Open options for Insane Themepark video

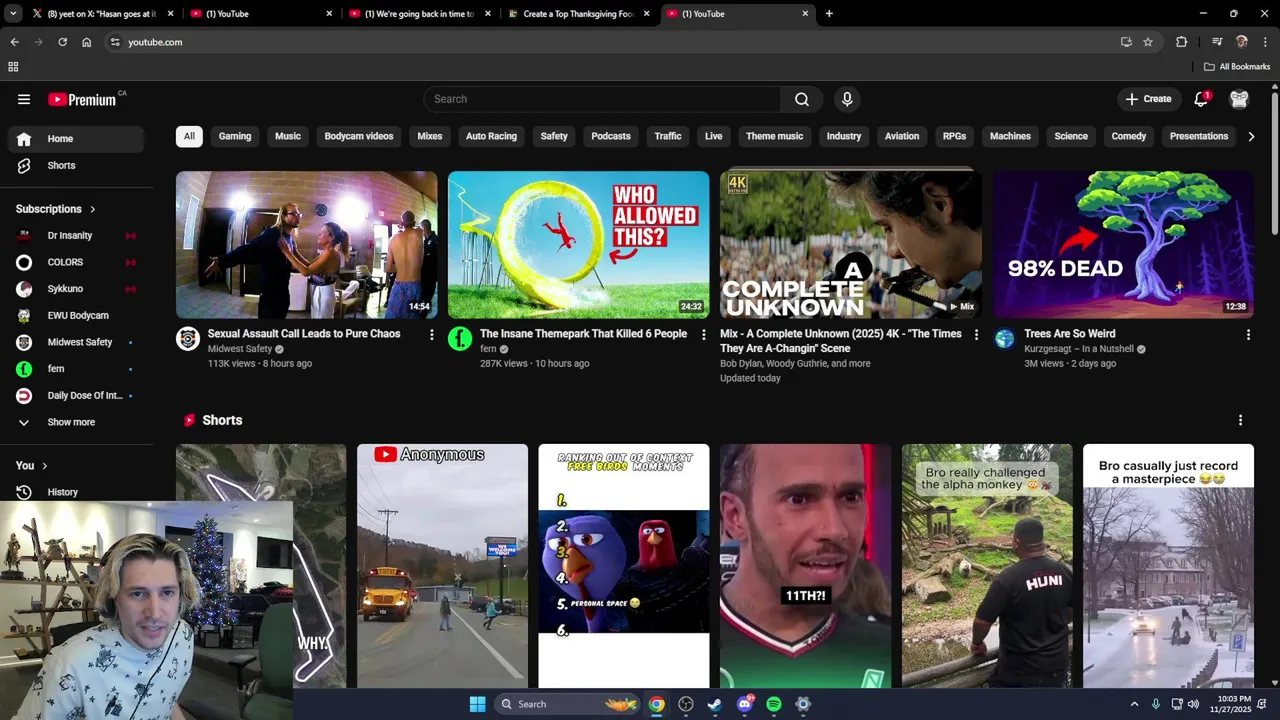pos(704,335)
